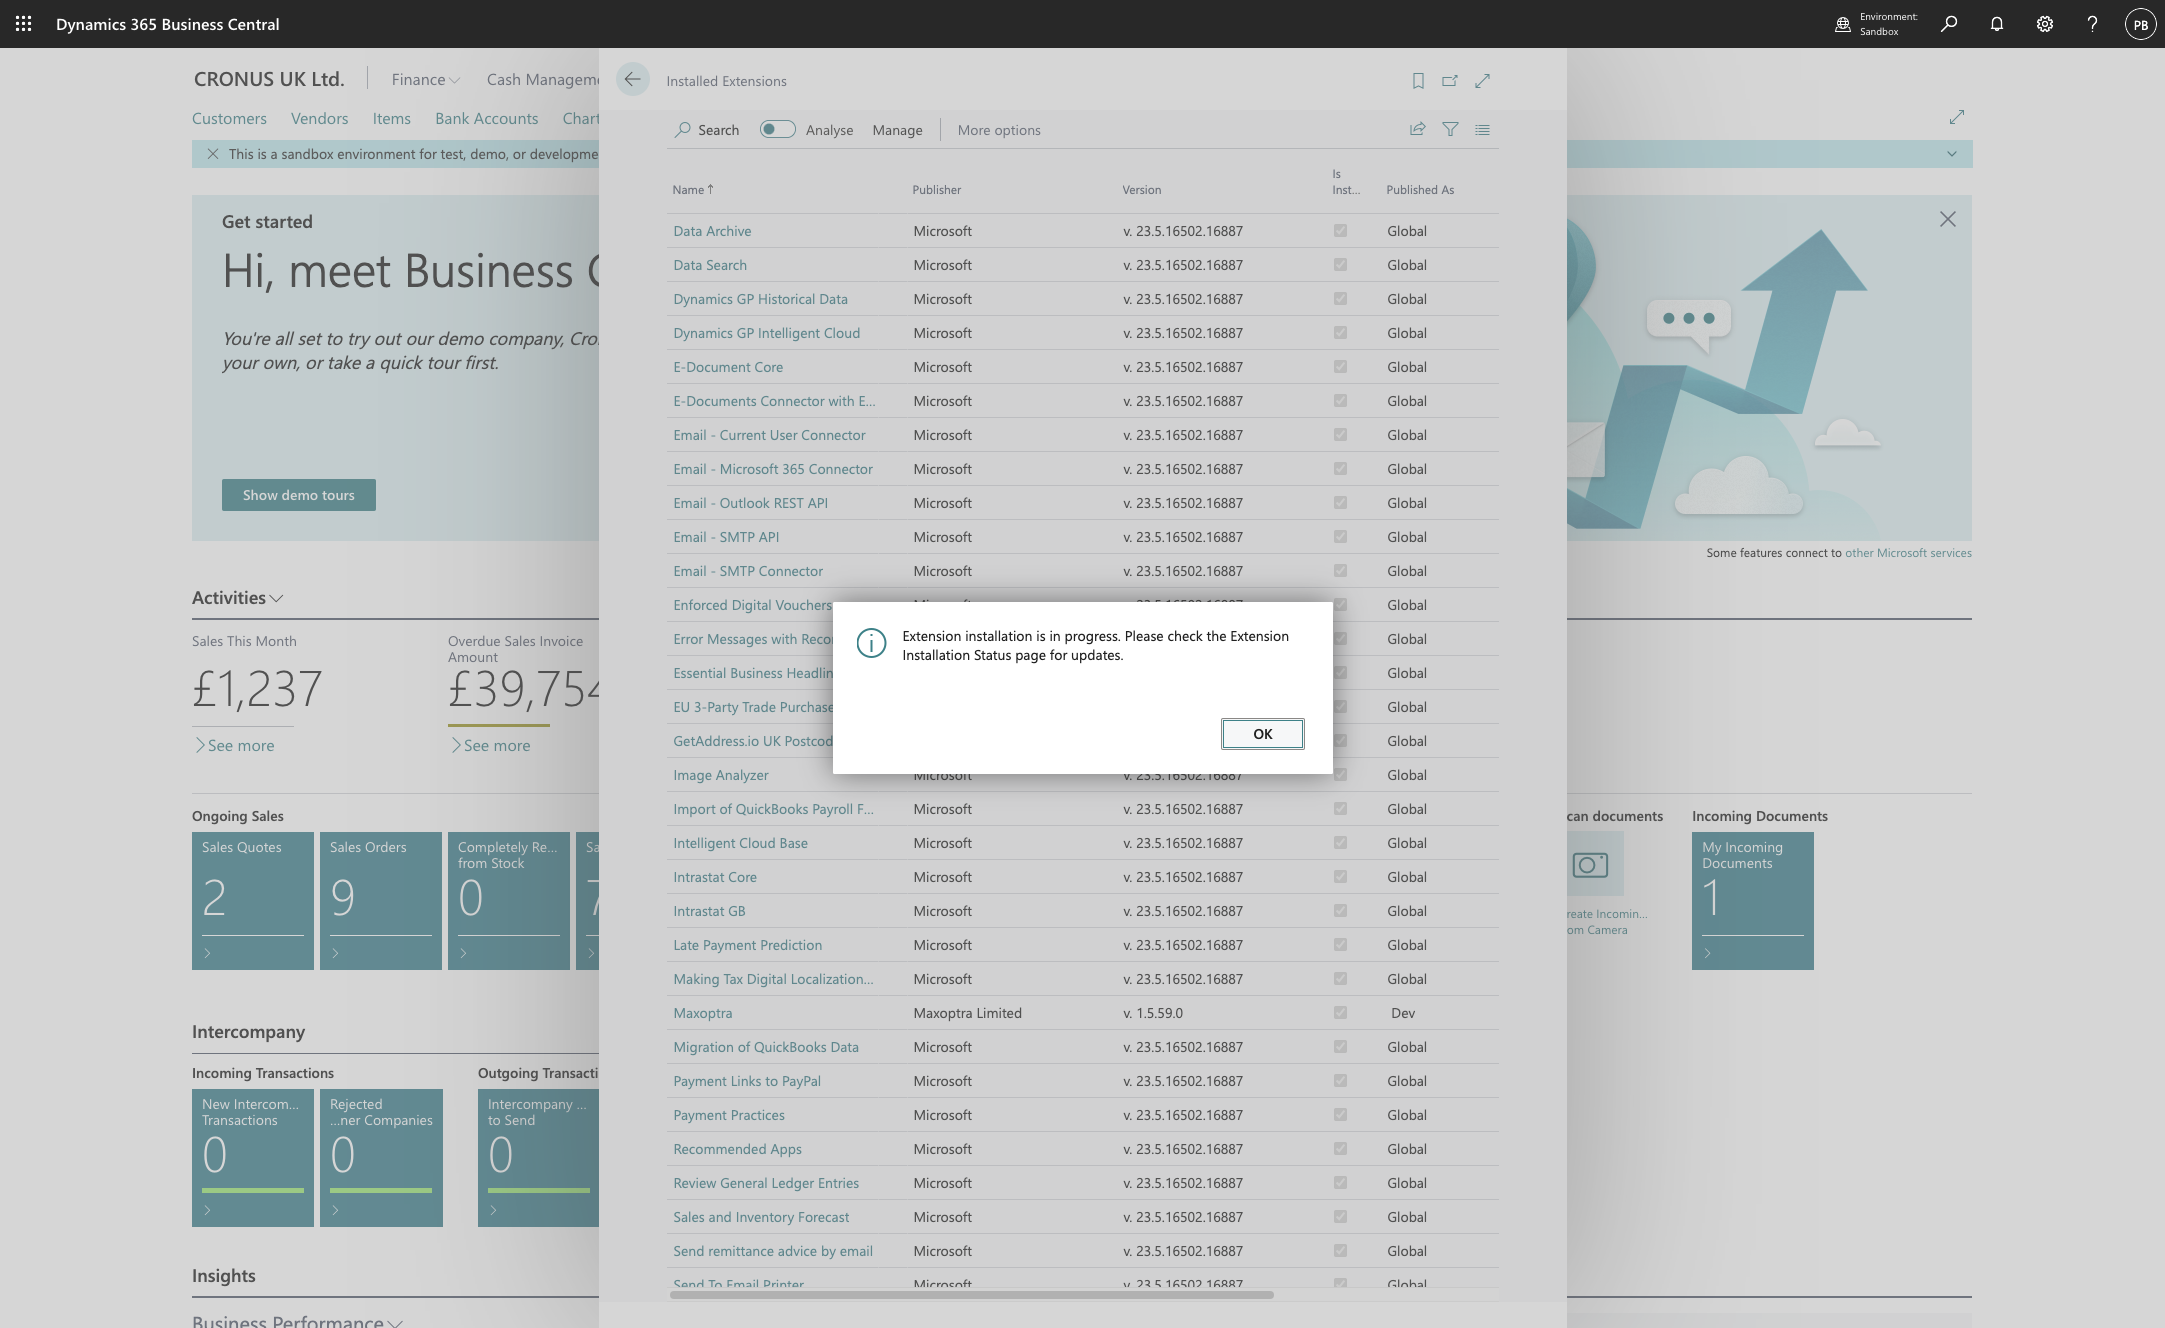Click Is Installed checkbox for Maxoptra
Screen dimensions: 2165x1328
[x=1340, y=1013]
